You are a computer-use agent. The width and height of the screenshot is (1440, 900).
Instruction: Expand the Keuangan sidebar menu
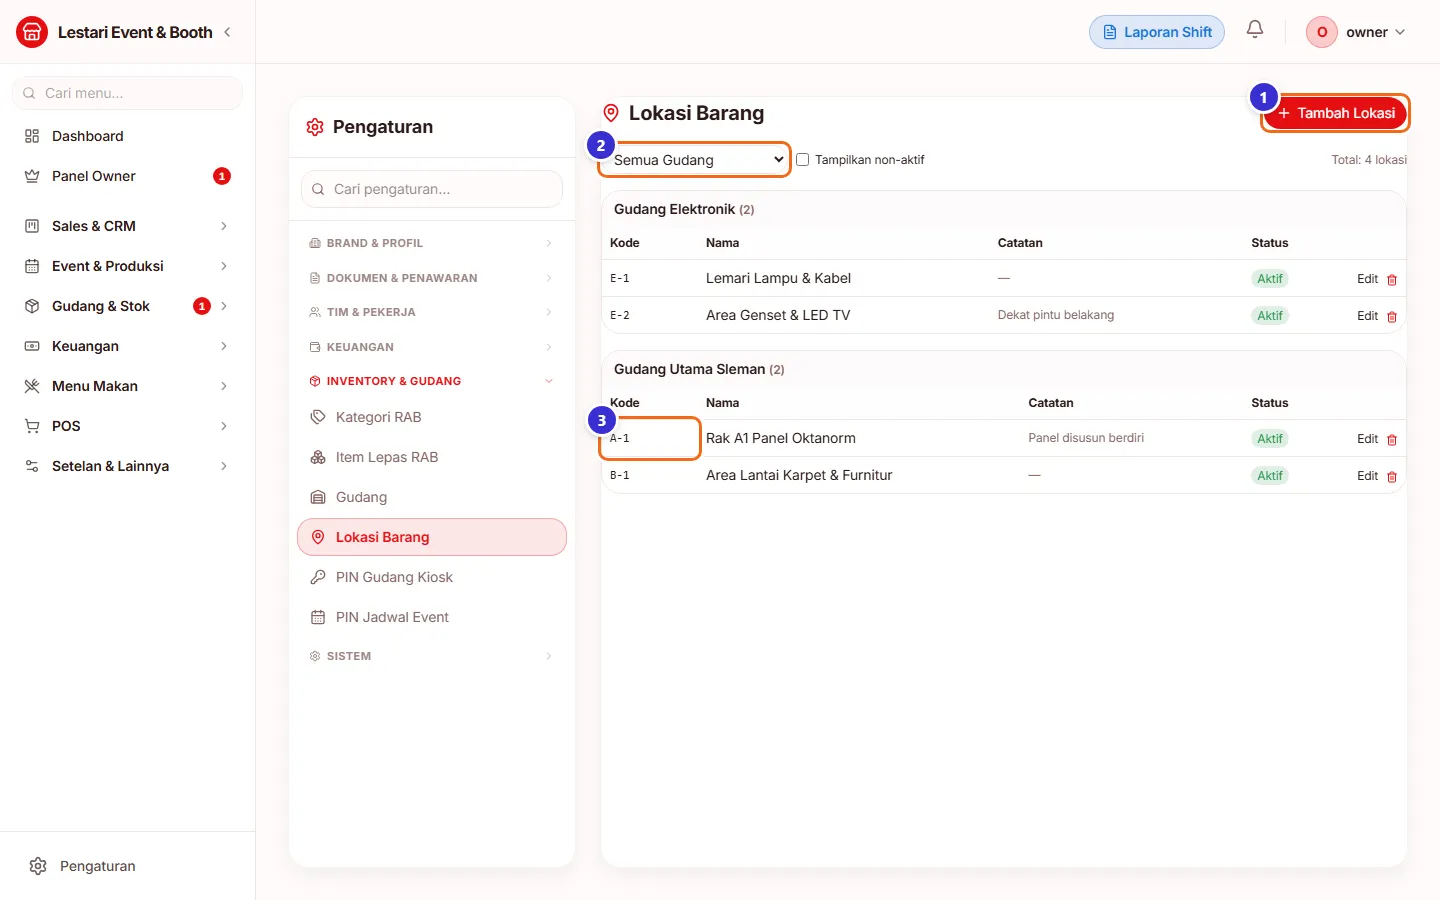click(128, 346)
